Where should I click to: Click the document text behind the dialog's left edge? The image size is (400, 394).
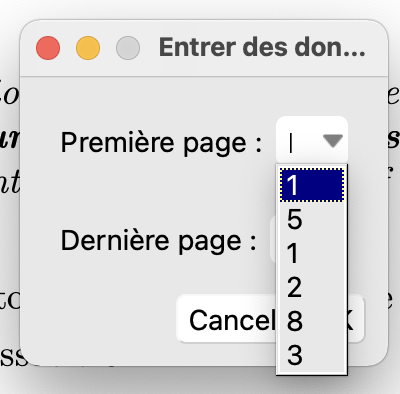9,95
